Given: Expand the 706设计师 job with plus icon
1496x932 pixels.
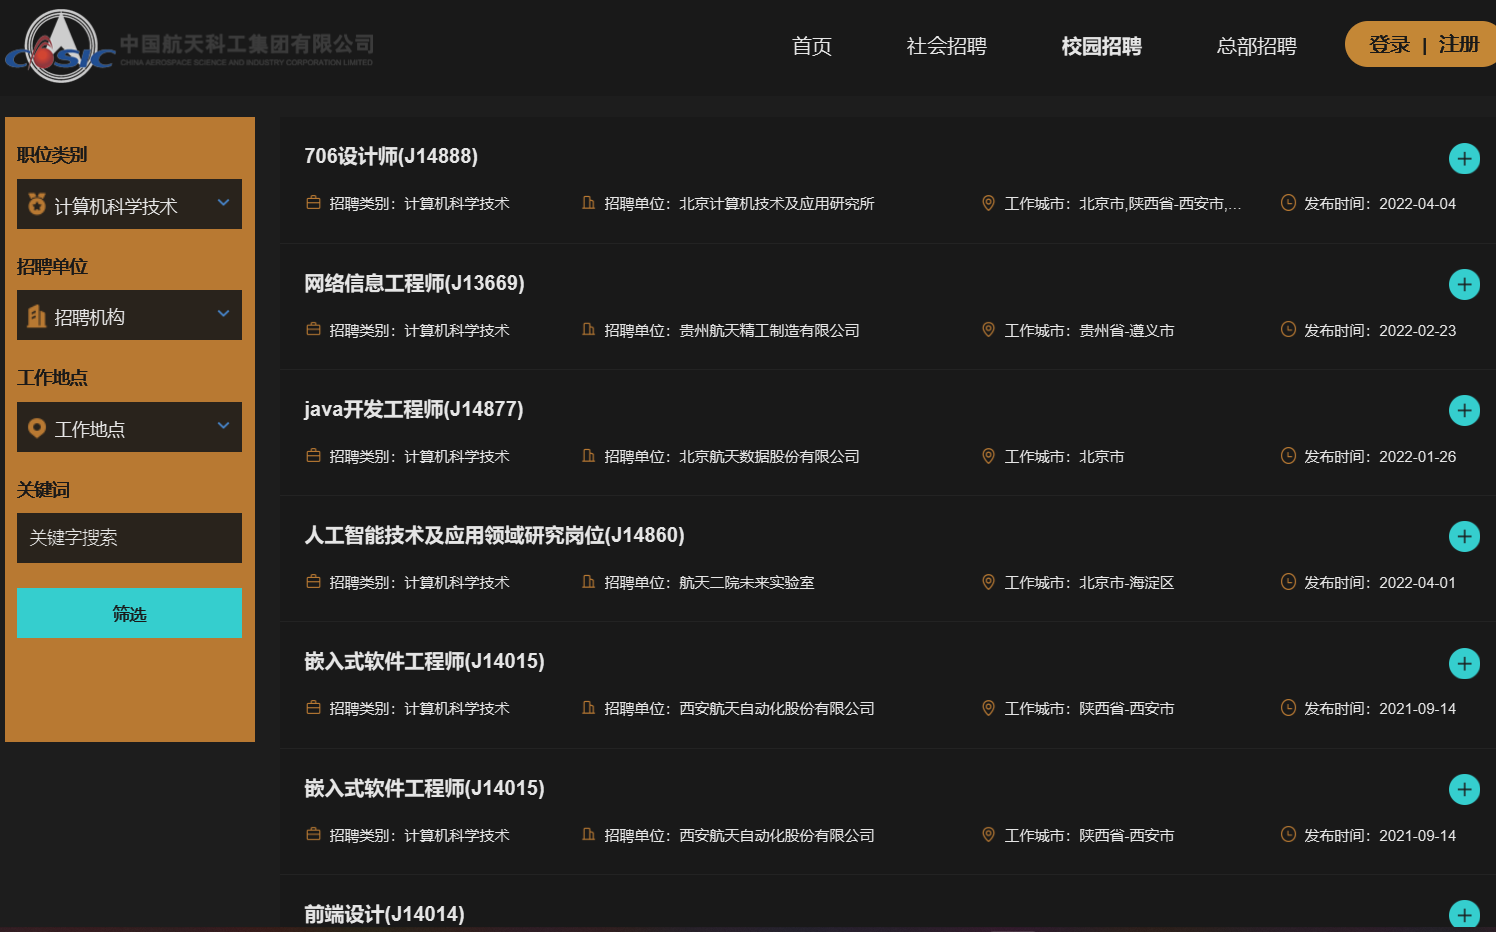Looking at the screenshot, I should tap(1464, 158).
